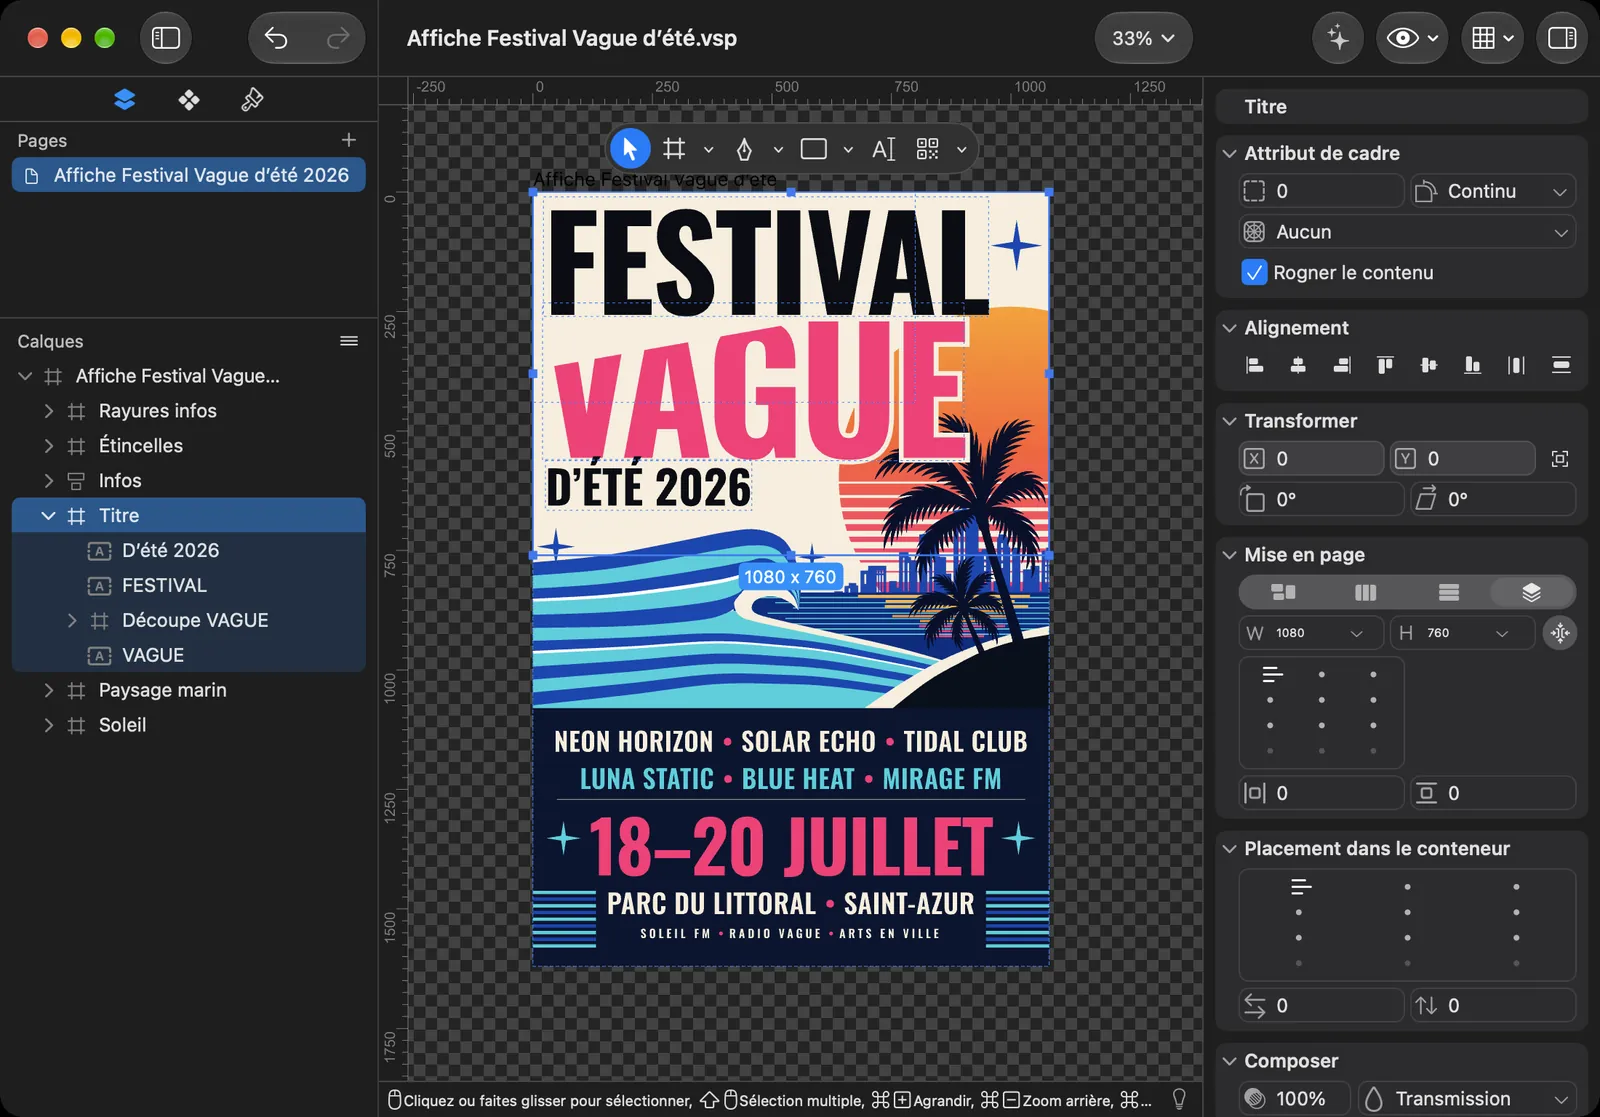
Task: Select the pen tool in canvas toolbar
Action: point(744,149)
